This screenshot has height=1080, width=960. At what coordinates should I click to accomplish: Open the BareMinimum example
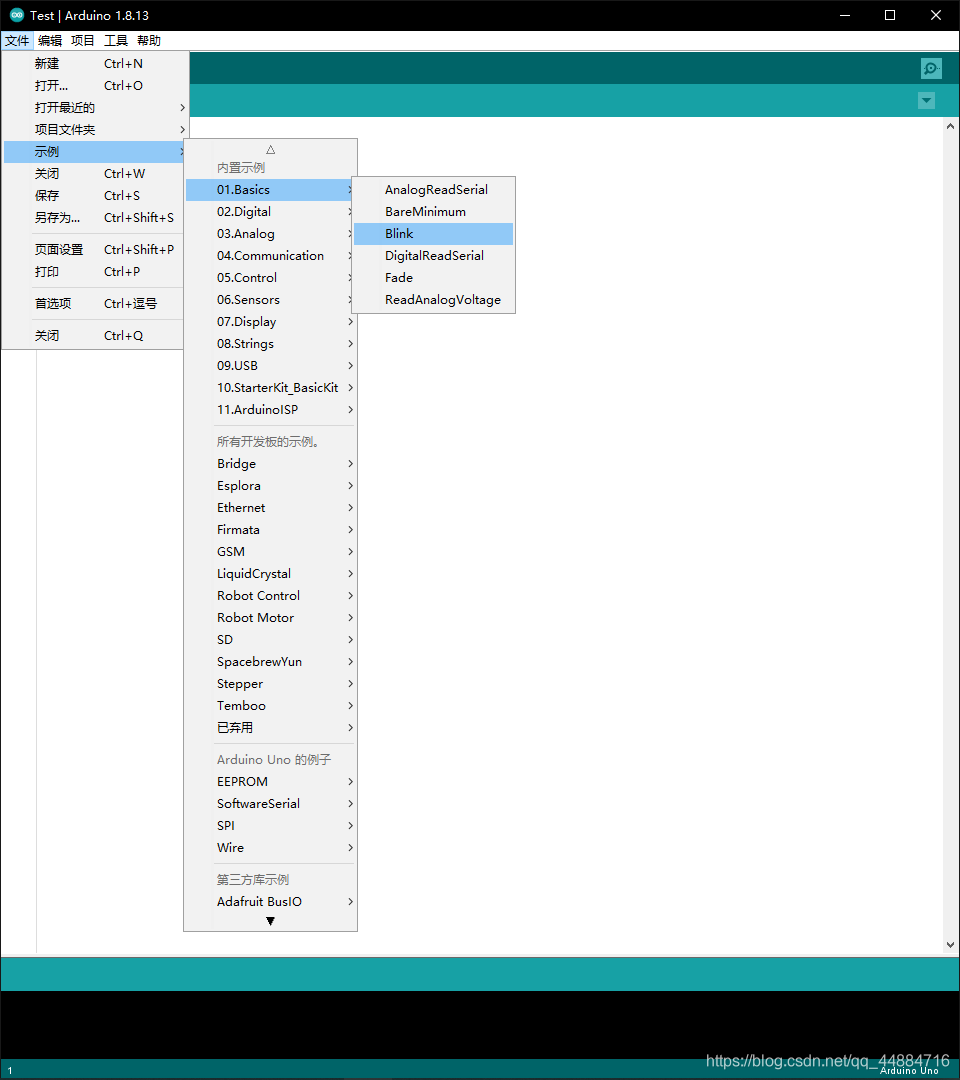coord(434,211)
